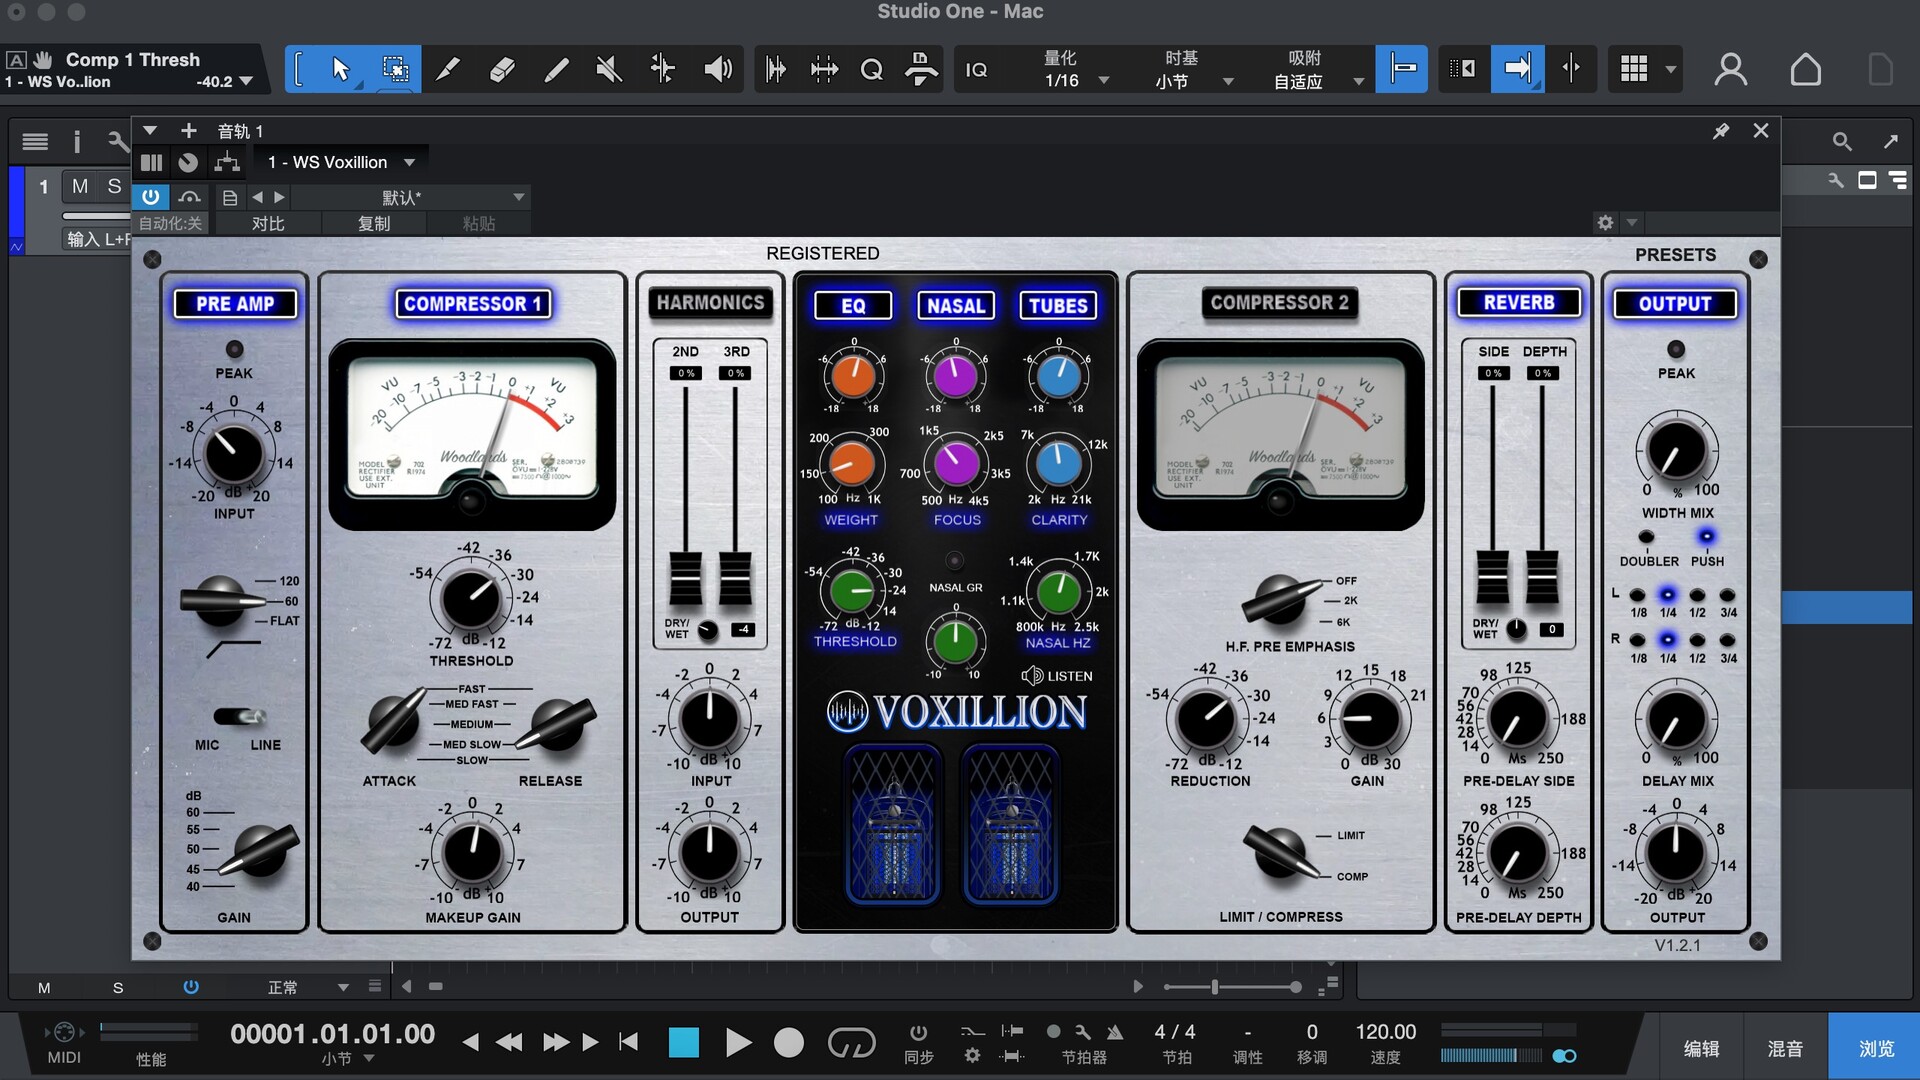The image size is (1920, 1080).
Task: Toggle the LISTEN button in nasal section
Action: tap(1057, 676)
